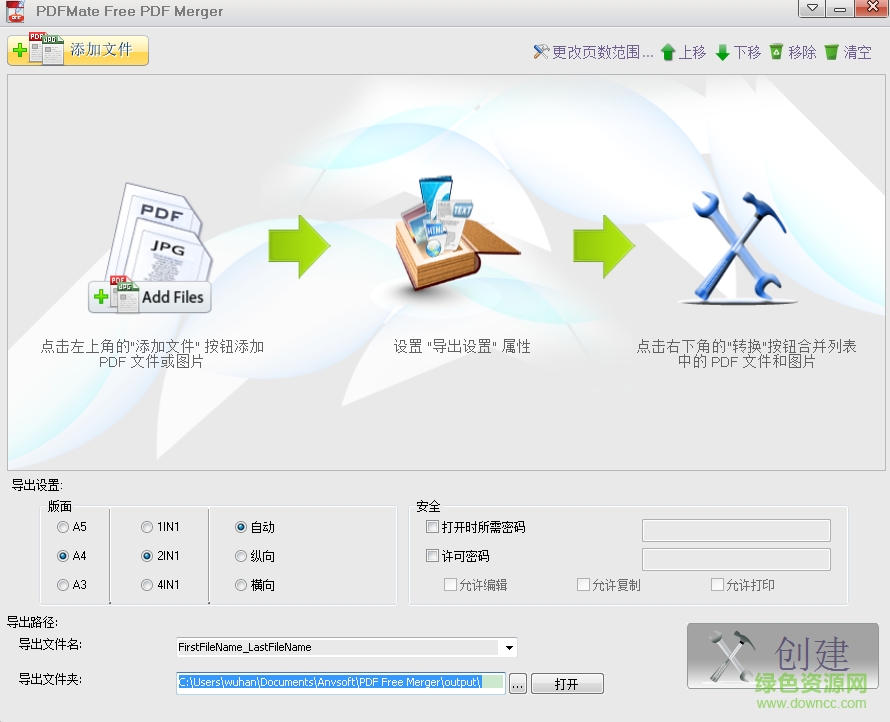This screenshot has height=722, width=890.
Task: Clear the file list via 清空 icon
Action: tap(849, 52)
